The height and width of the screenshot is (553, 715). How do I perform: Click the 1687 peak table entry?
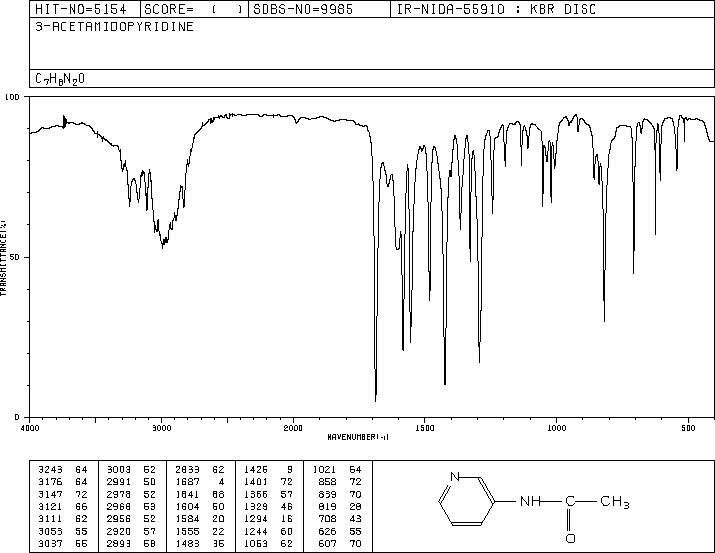[x=200, y=481]
